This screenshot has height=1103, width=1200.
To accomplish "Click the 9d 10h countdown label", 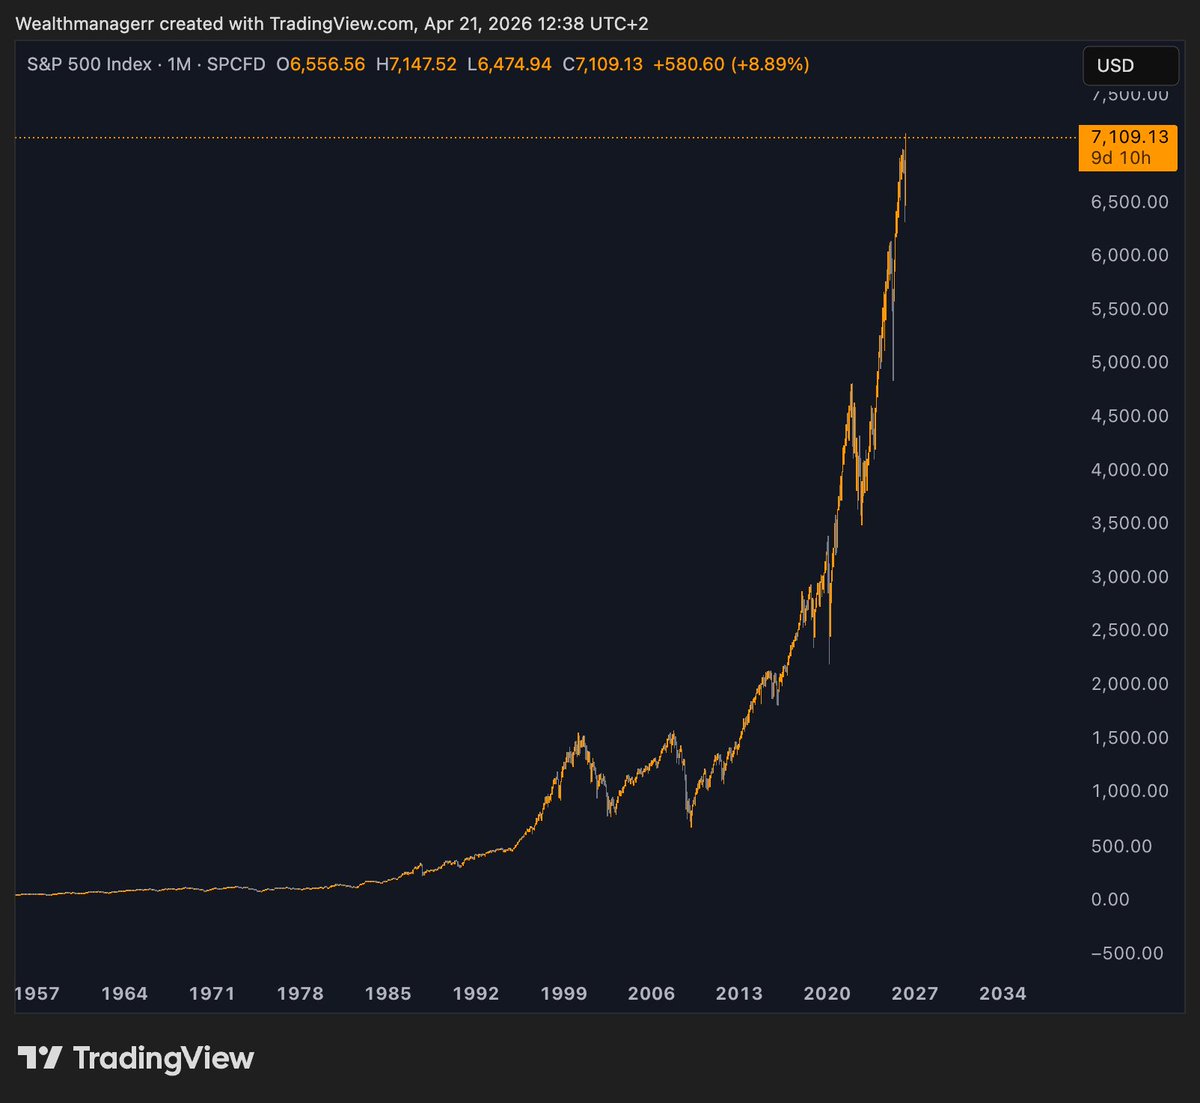I will pos(1121,158).
